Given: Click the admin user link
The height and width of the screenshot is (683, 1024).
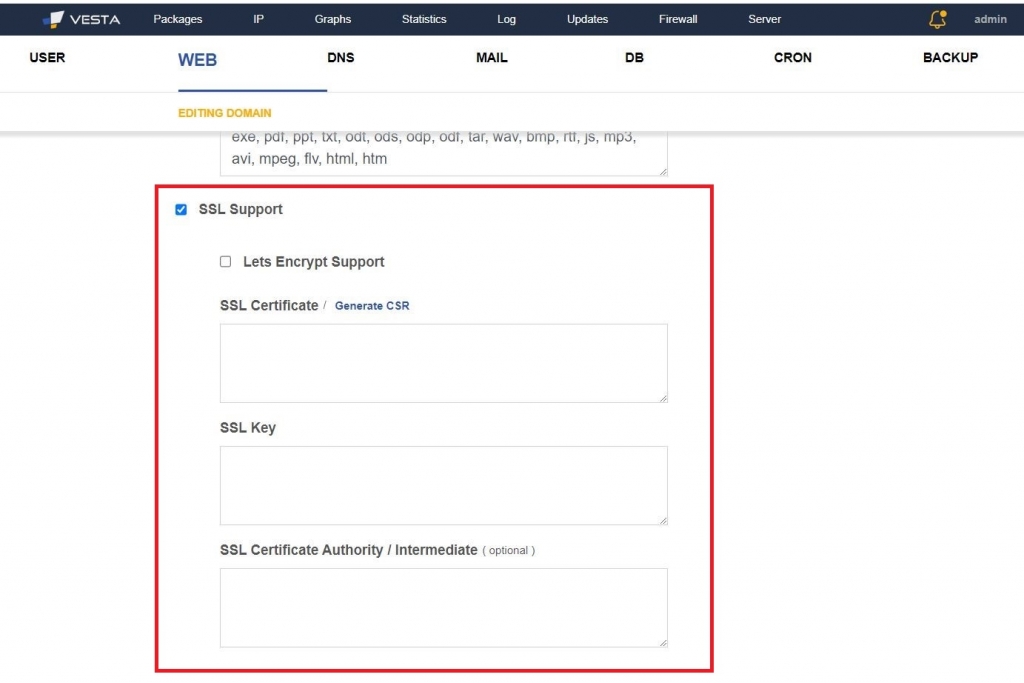Looking at the screenshot, I should tap(990, 19).
